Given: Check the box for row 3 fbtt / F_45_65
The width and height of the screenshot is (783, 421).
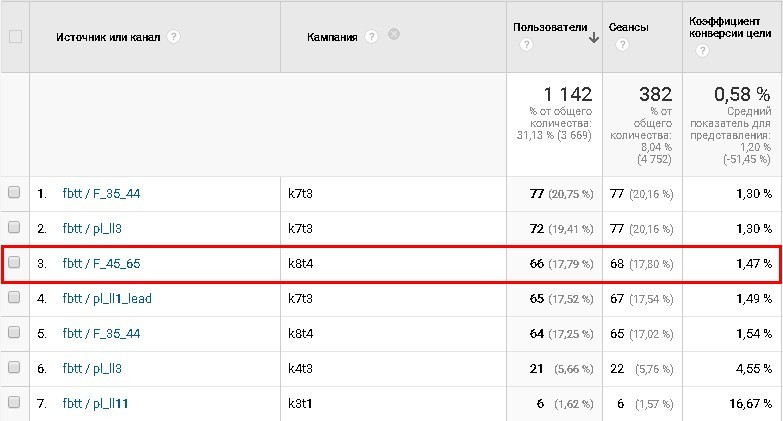Looking at the screenshot, I should (14, 264).
